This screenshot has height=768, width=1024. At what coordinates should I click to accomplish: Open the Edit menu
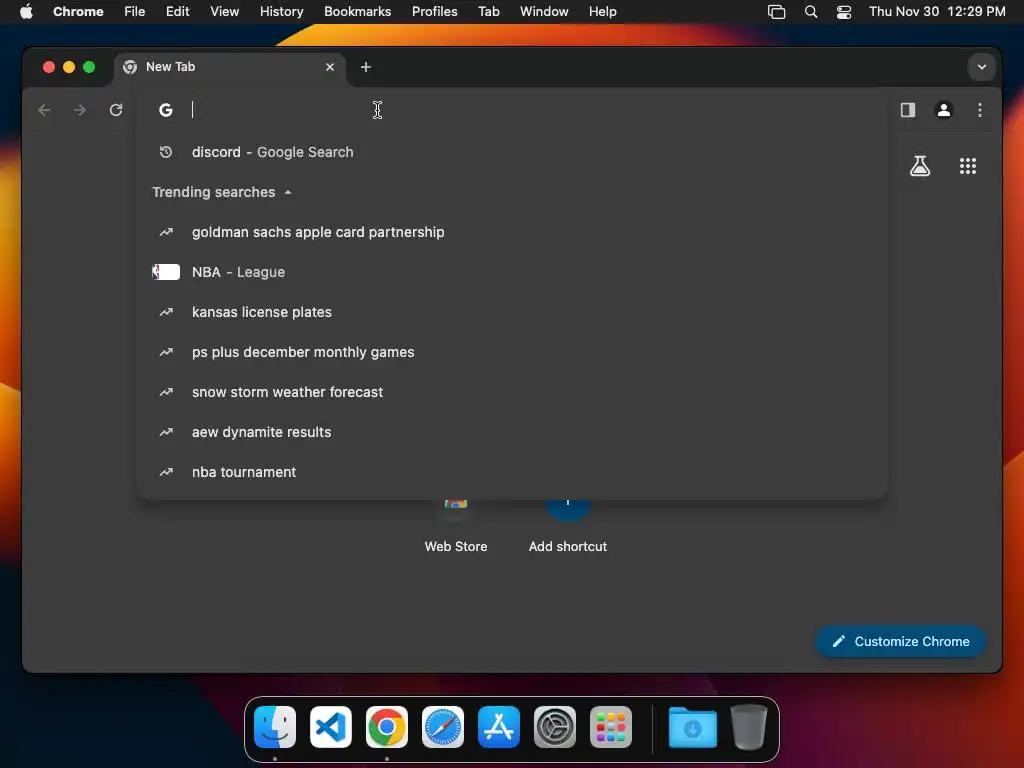pyautogui.click(x=178, y=11)
